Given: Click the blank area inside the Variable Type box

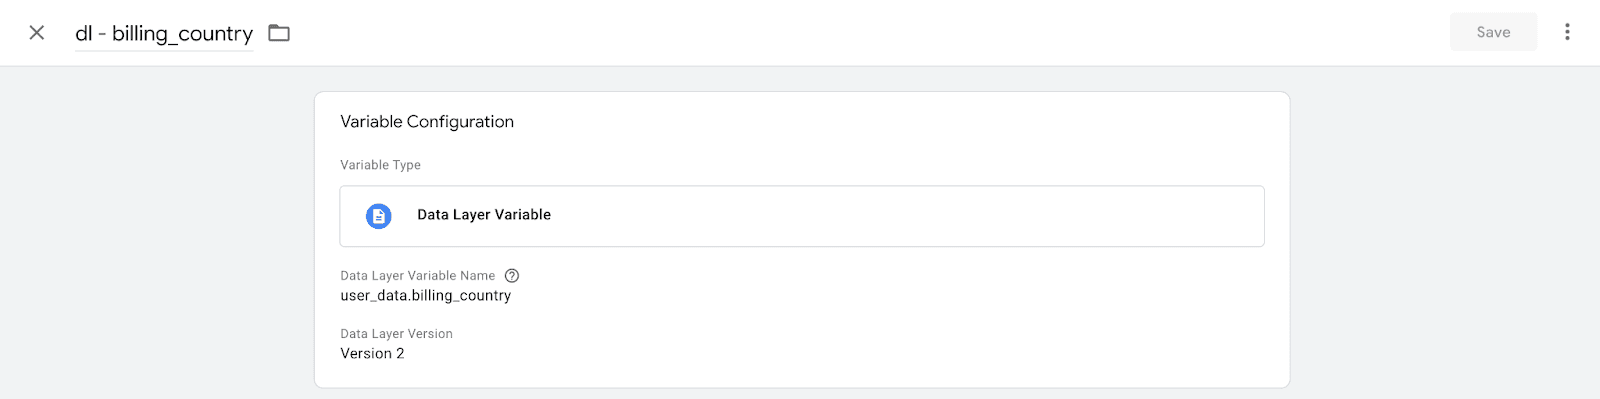Looking at the screenshot, I should [900, 216].
